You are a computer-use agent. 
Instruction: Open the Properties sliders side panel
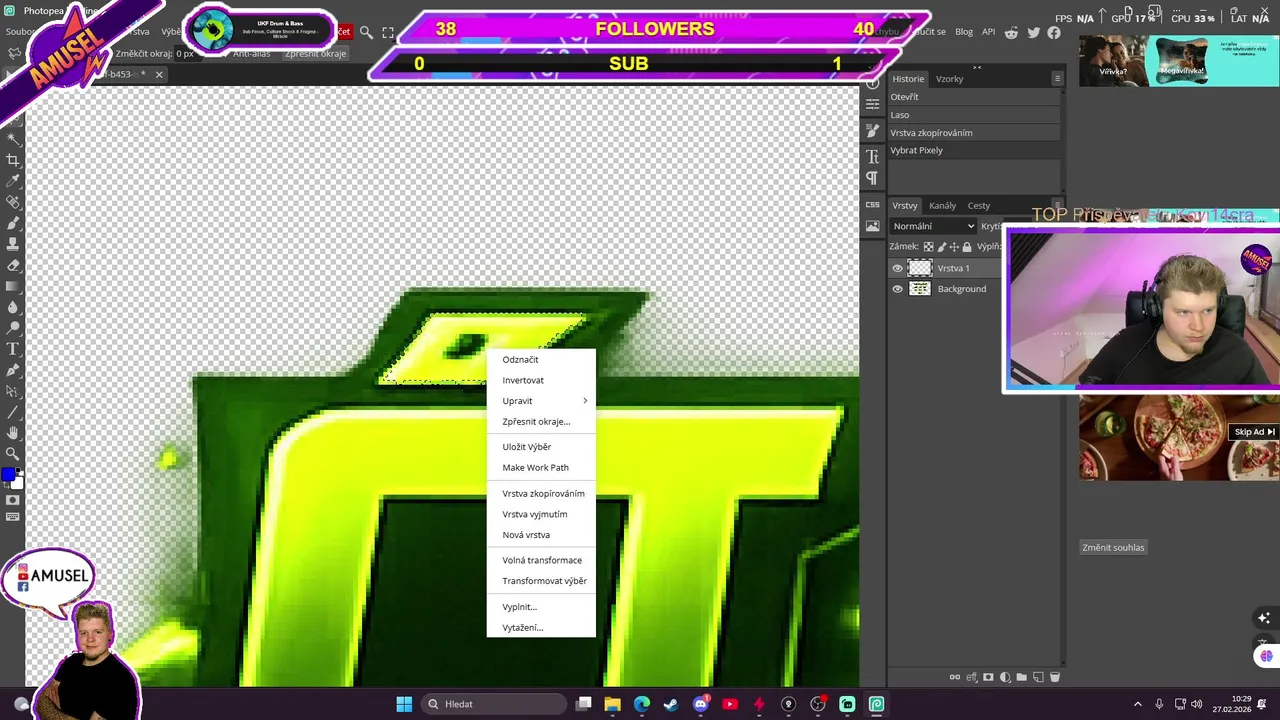(872, 106)
